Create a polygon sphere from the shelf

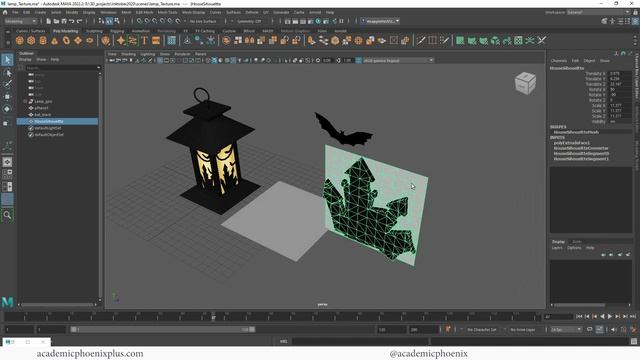(20, 40)
